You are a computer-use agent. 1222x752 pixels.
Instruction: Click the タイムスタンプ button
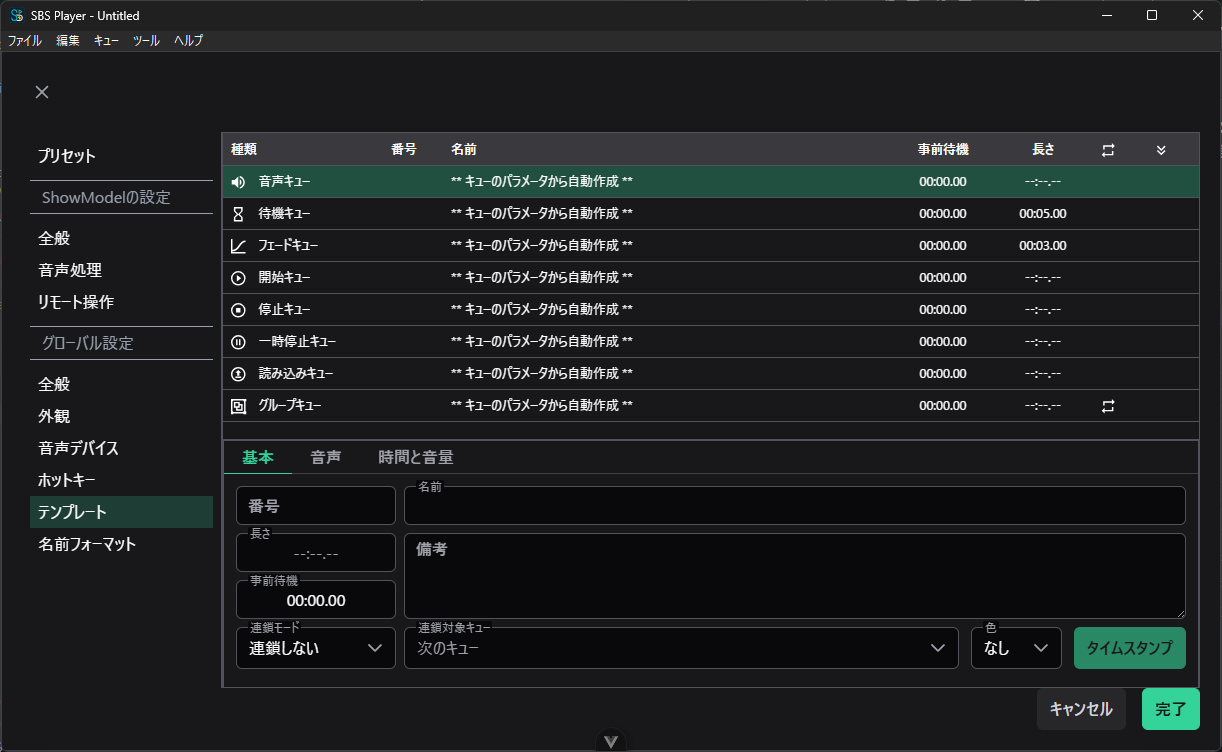1130,648
